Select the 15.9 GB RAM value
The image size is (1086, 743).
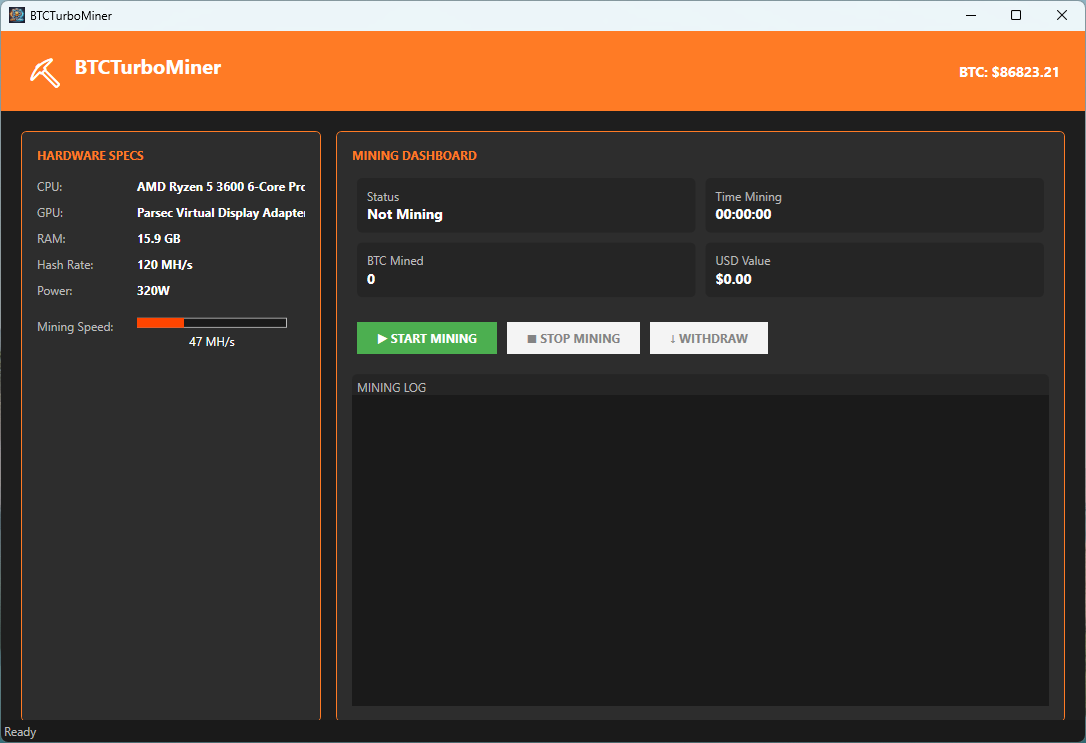pyautogui.click(x=159, y=239)
